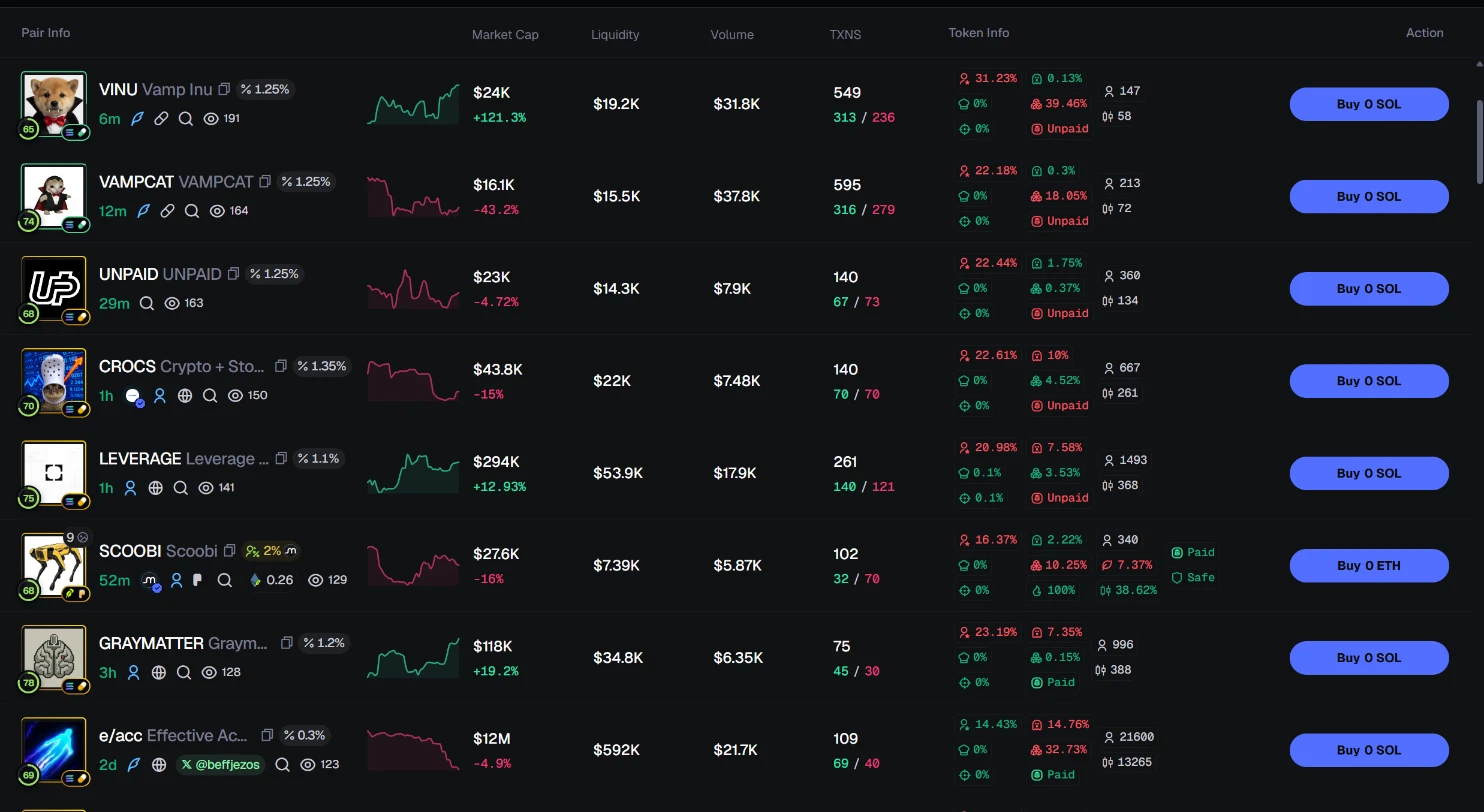Click the SCOOBI 2% fee badge
1484x812 pixels.
pyautogui.click(x=271, y=551)
